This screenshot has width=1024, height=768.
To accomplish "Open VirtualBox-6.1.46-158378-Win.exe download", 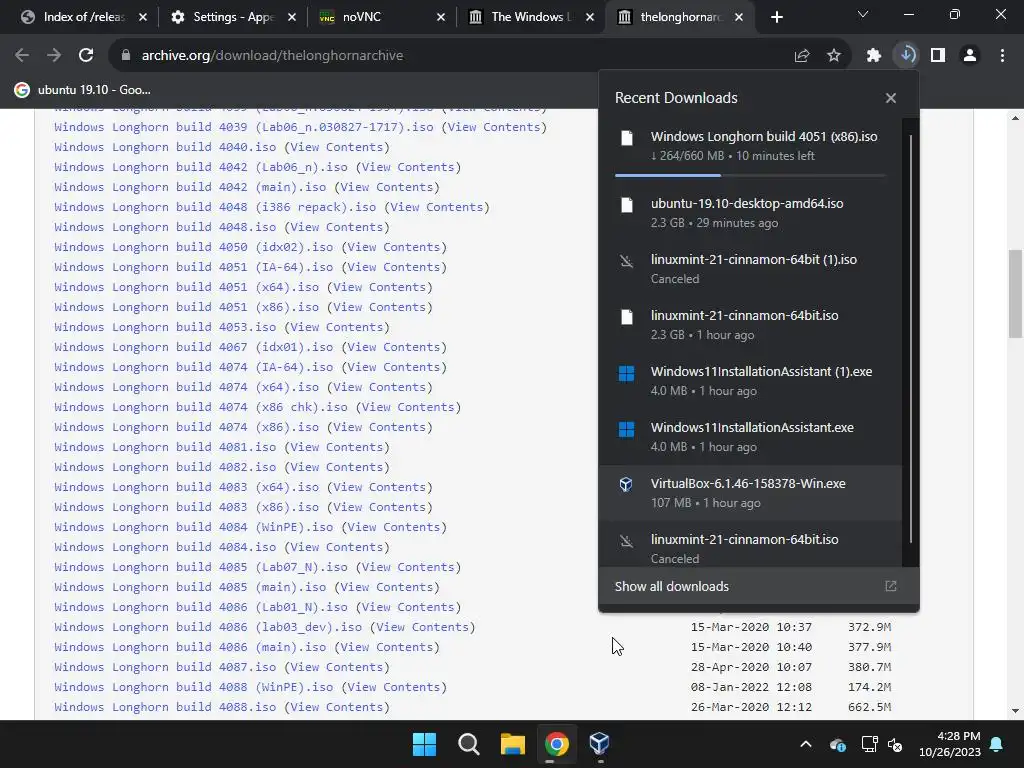I will (750, 493).
